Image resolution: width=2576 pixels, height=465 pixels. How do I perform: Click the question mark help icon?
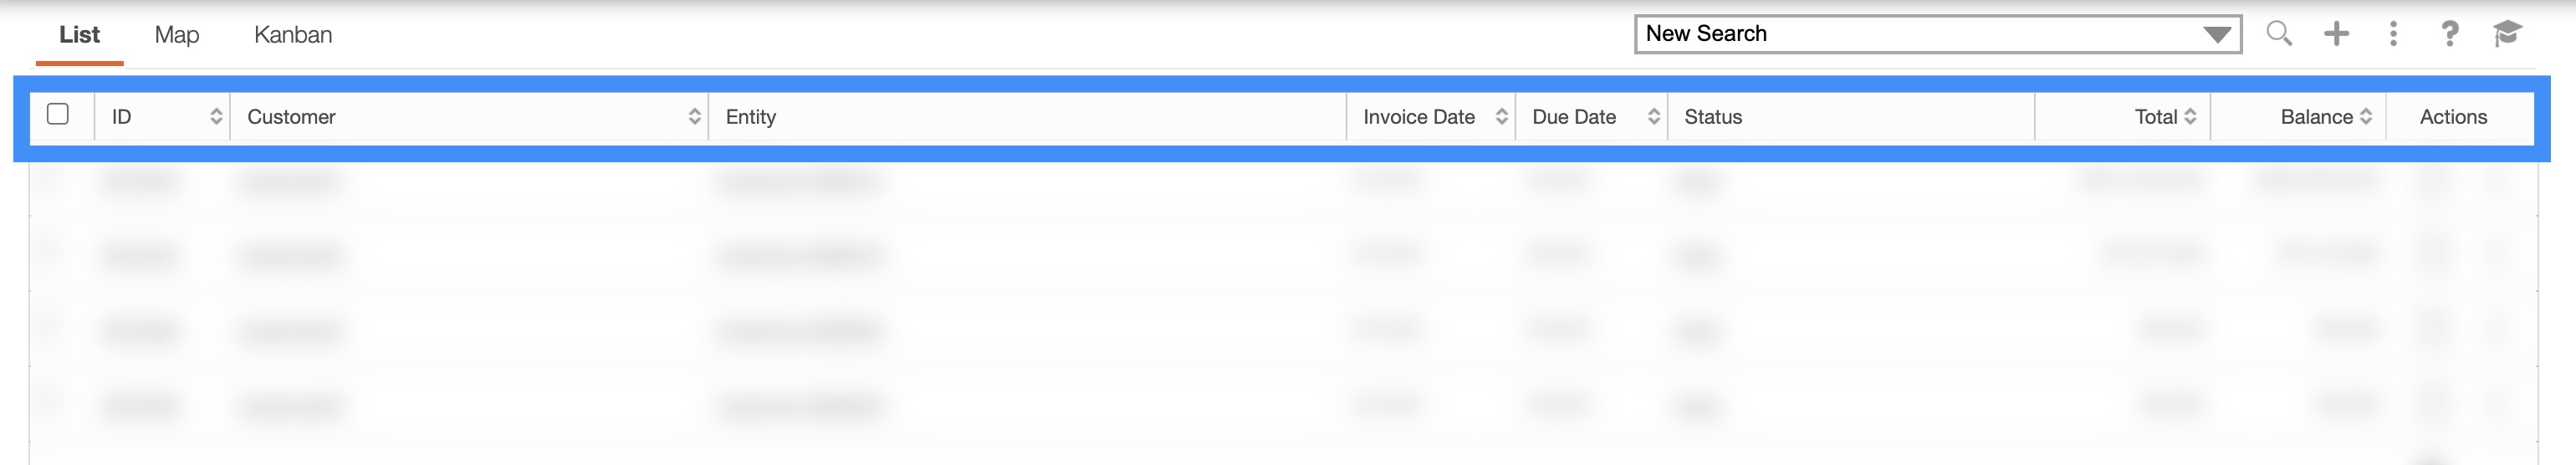(x=2449, y=34)
